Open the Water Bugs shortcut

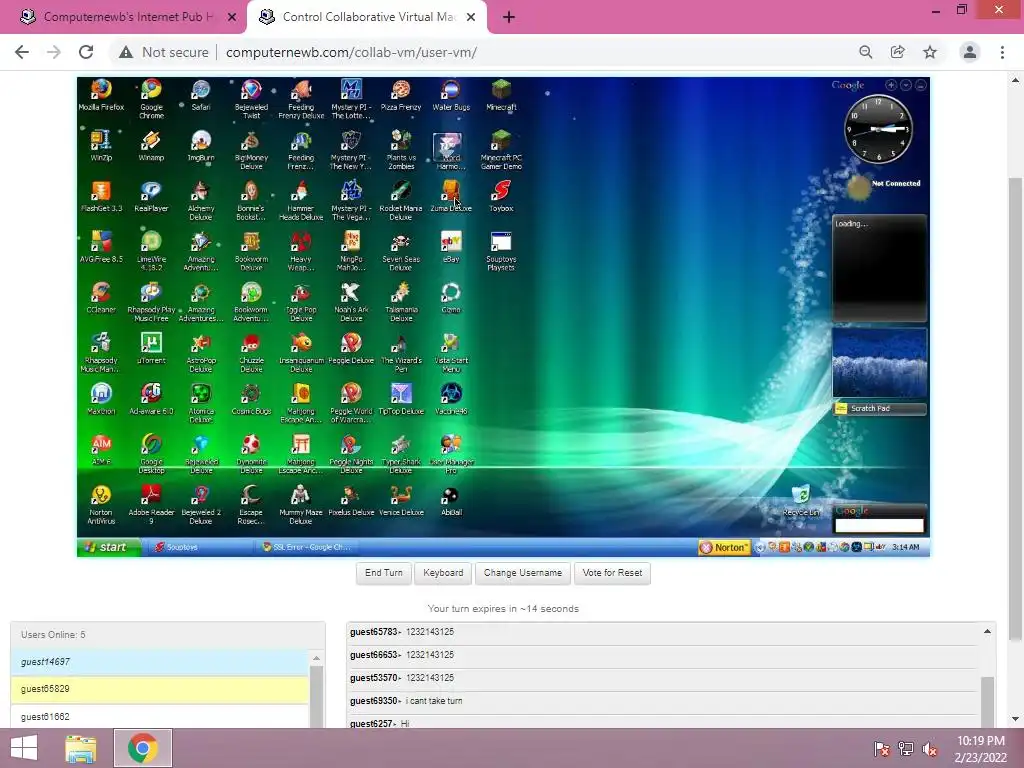pos(451,95)
